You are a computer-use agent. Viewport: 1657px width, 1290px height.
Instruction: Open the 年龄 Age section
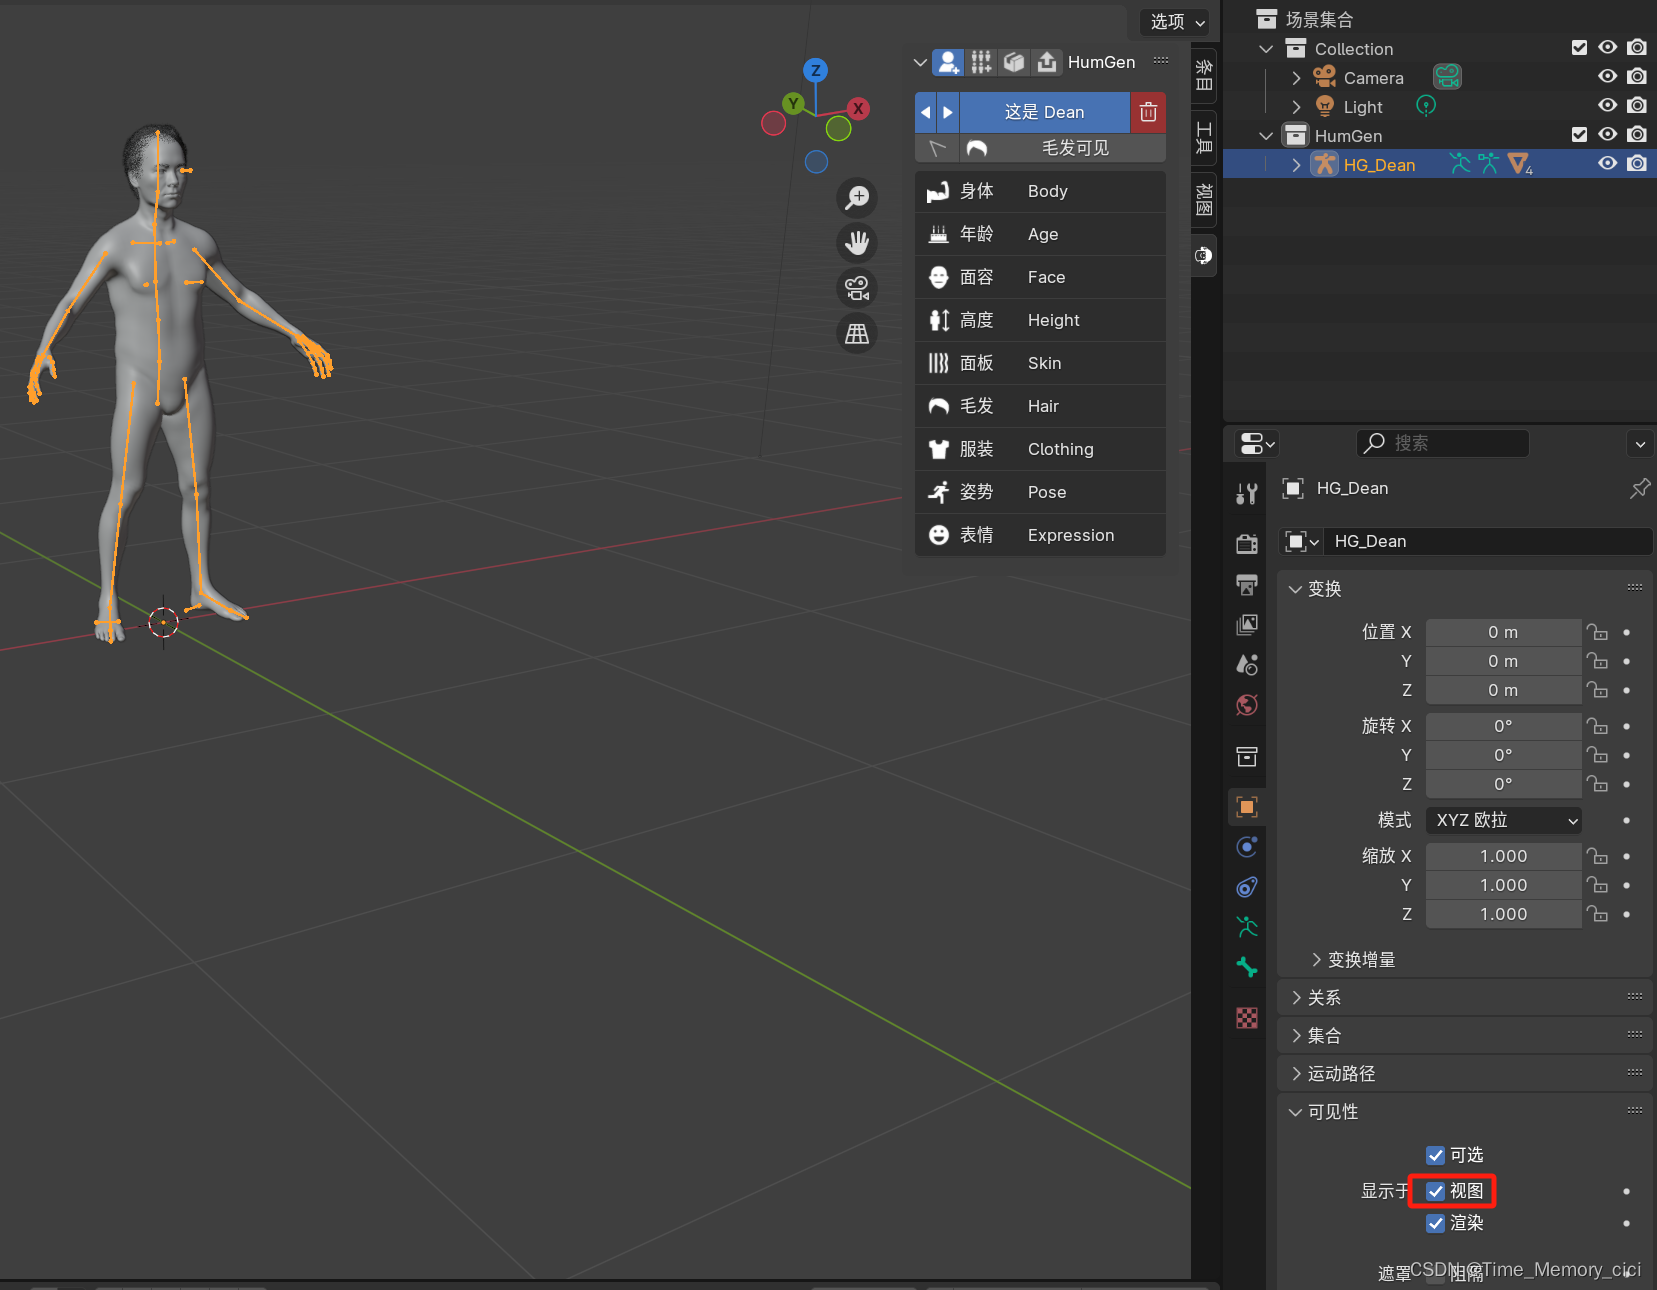(x=1040, y=235)
